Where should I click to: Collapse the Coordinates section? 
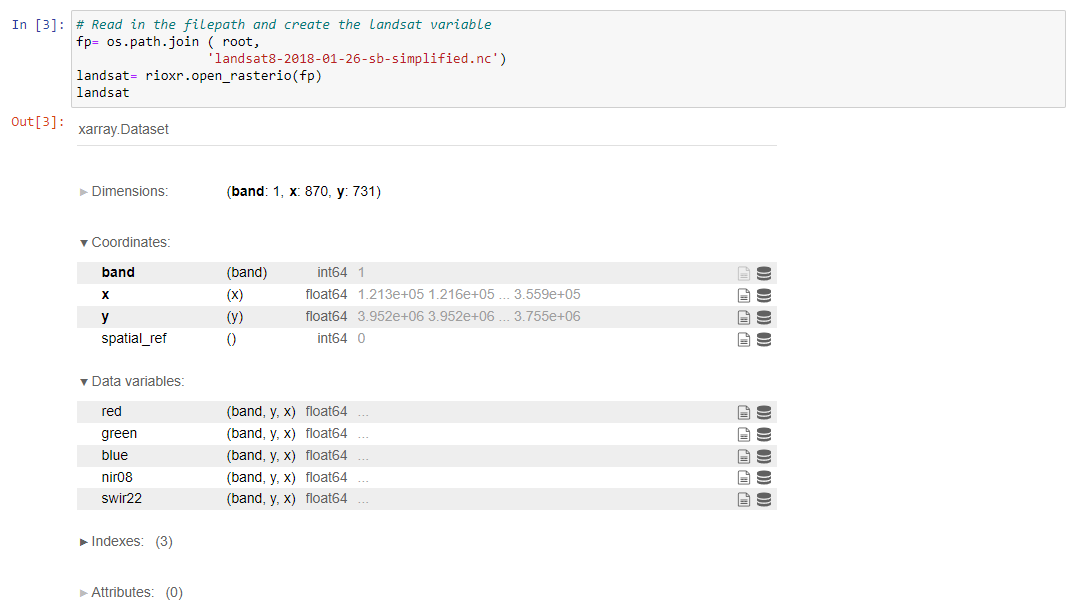click(x=130, y=242)
